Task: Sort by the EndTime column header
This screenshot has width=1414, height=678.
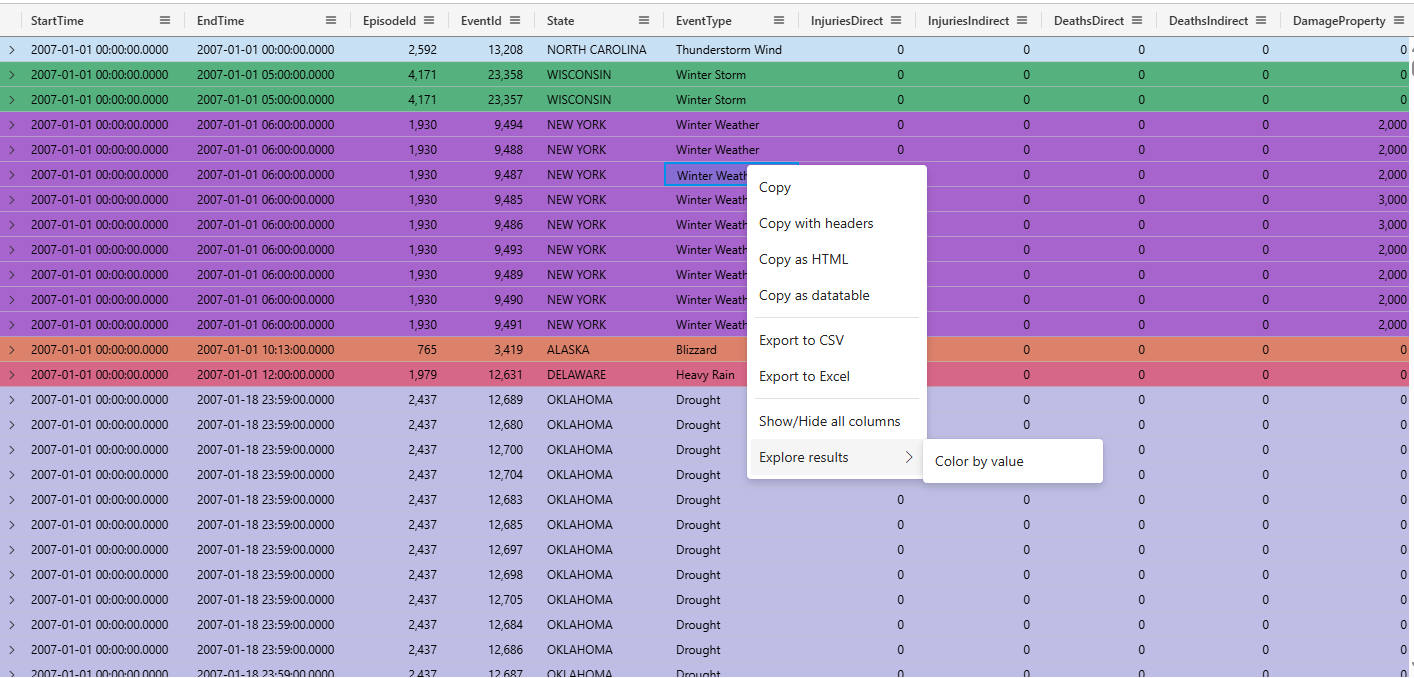Action: click(220, 20)
